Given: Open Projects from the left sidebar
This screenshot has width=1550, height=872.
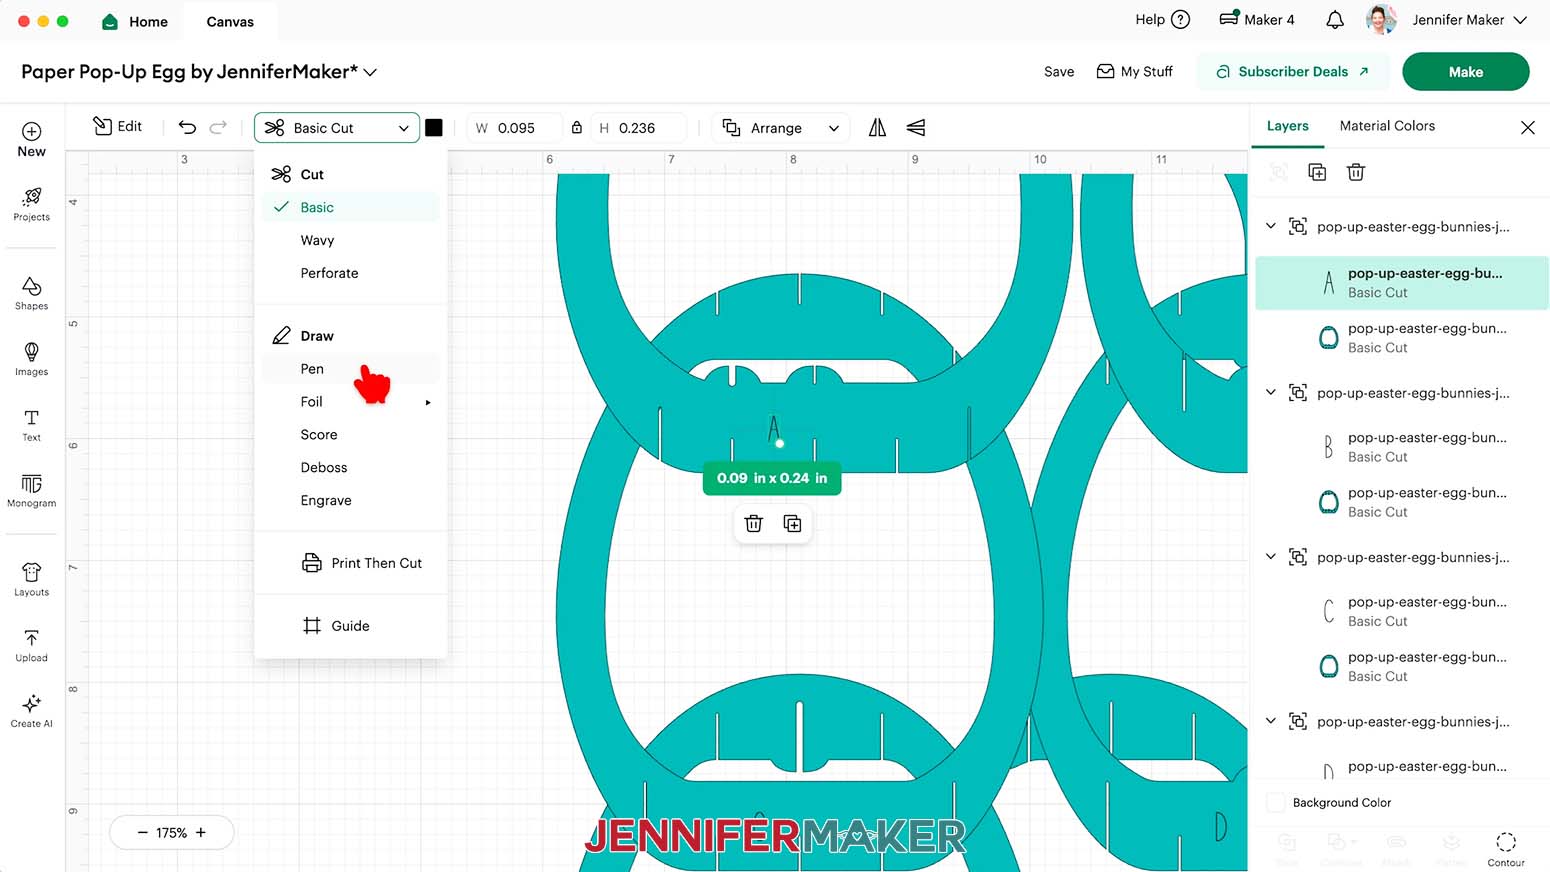Looking at the screenshot, I should (31, 204).
